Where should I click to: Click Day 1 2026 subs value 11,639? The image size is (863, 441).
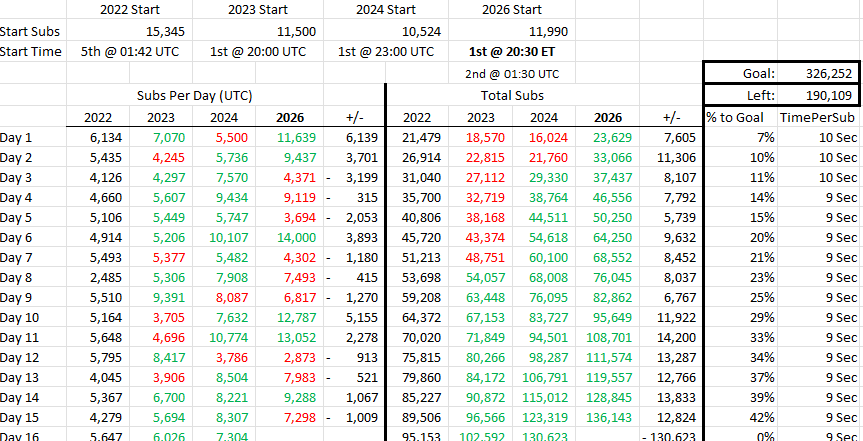[x=290, y=138]
